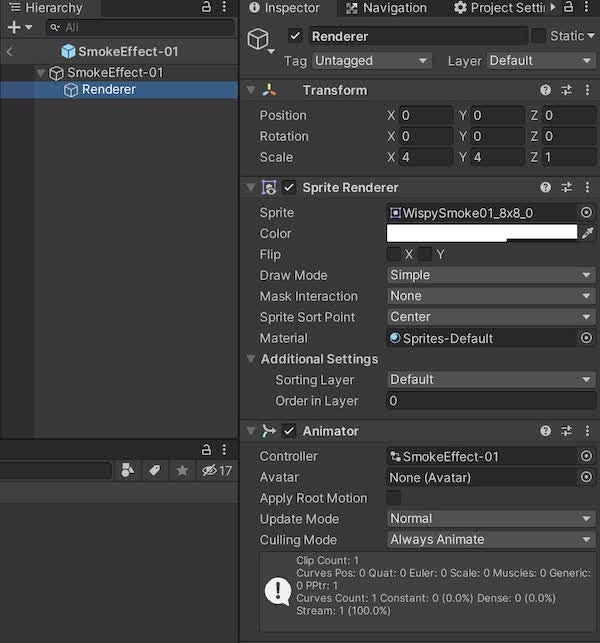Open Transform presets slider icon
This screenshot has height=643, width=600.
click(566, 90)
